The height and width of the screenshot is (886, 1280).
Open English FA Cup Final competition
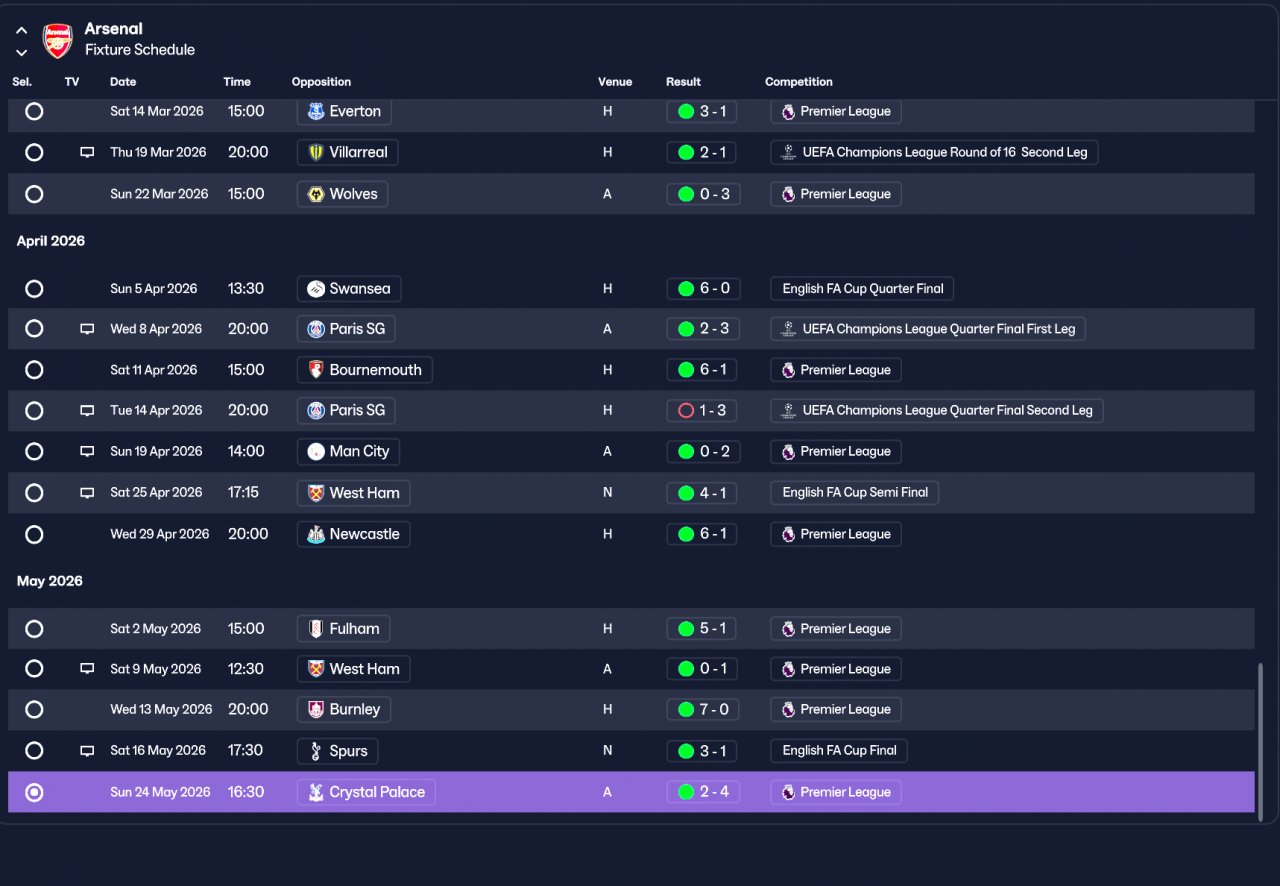coord(839,750)
